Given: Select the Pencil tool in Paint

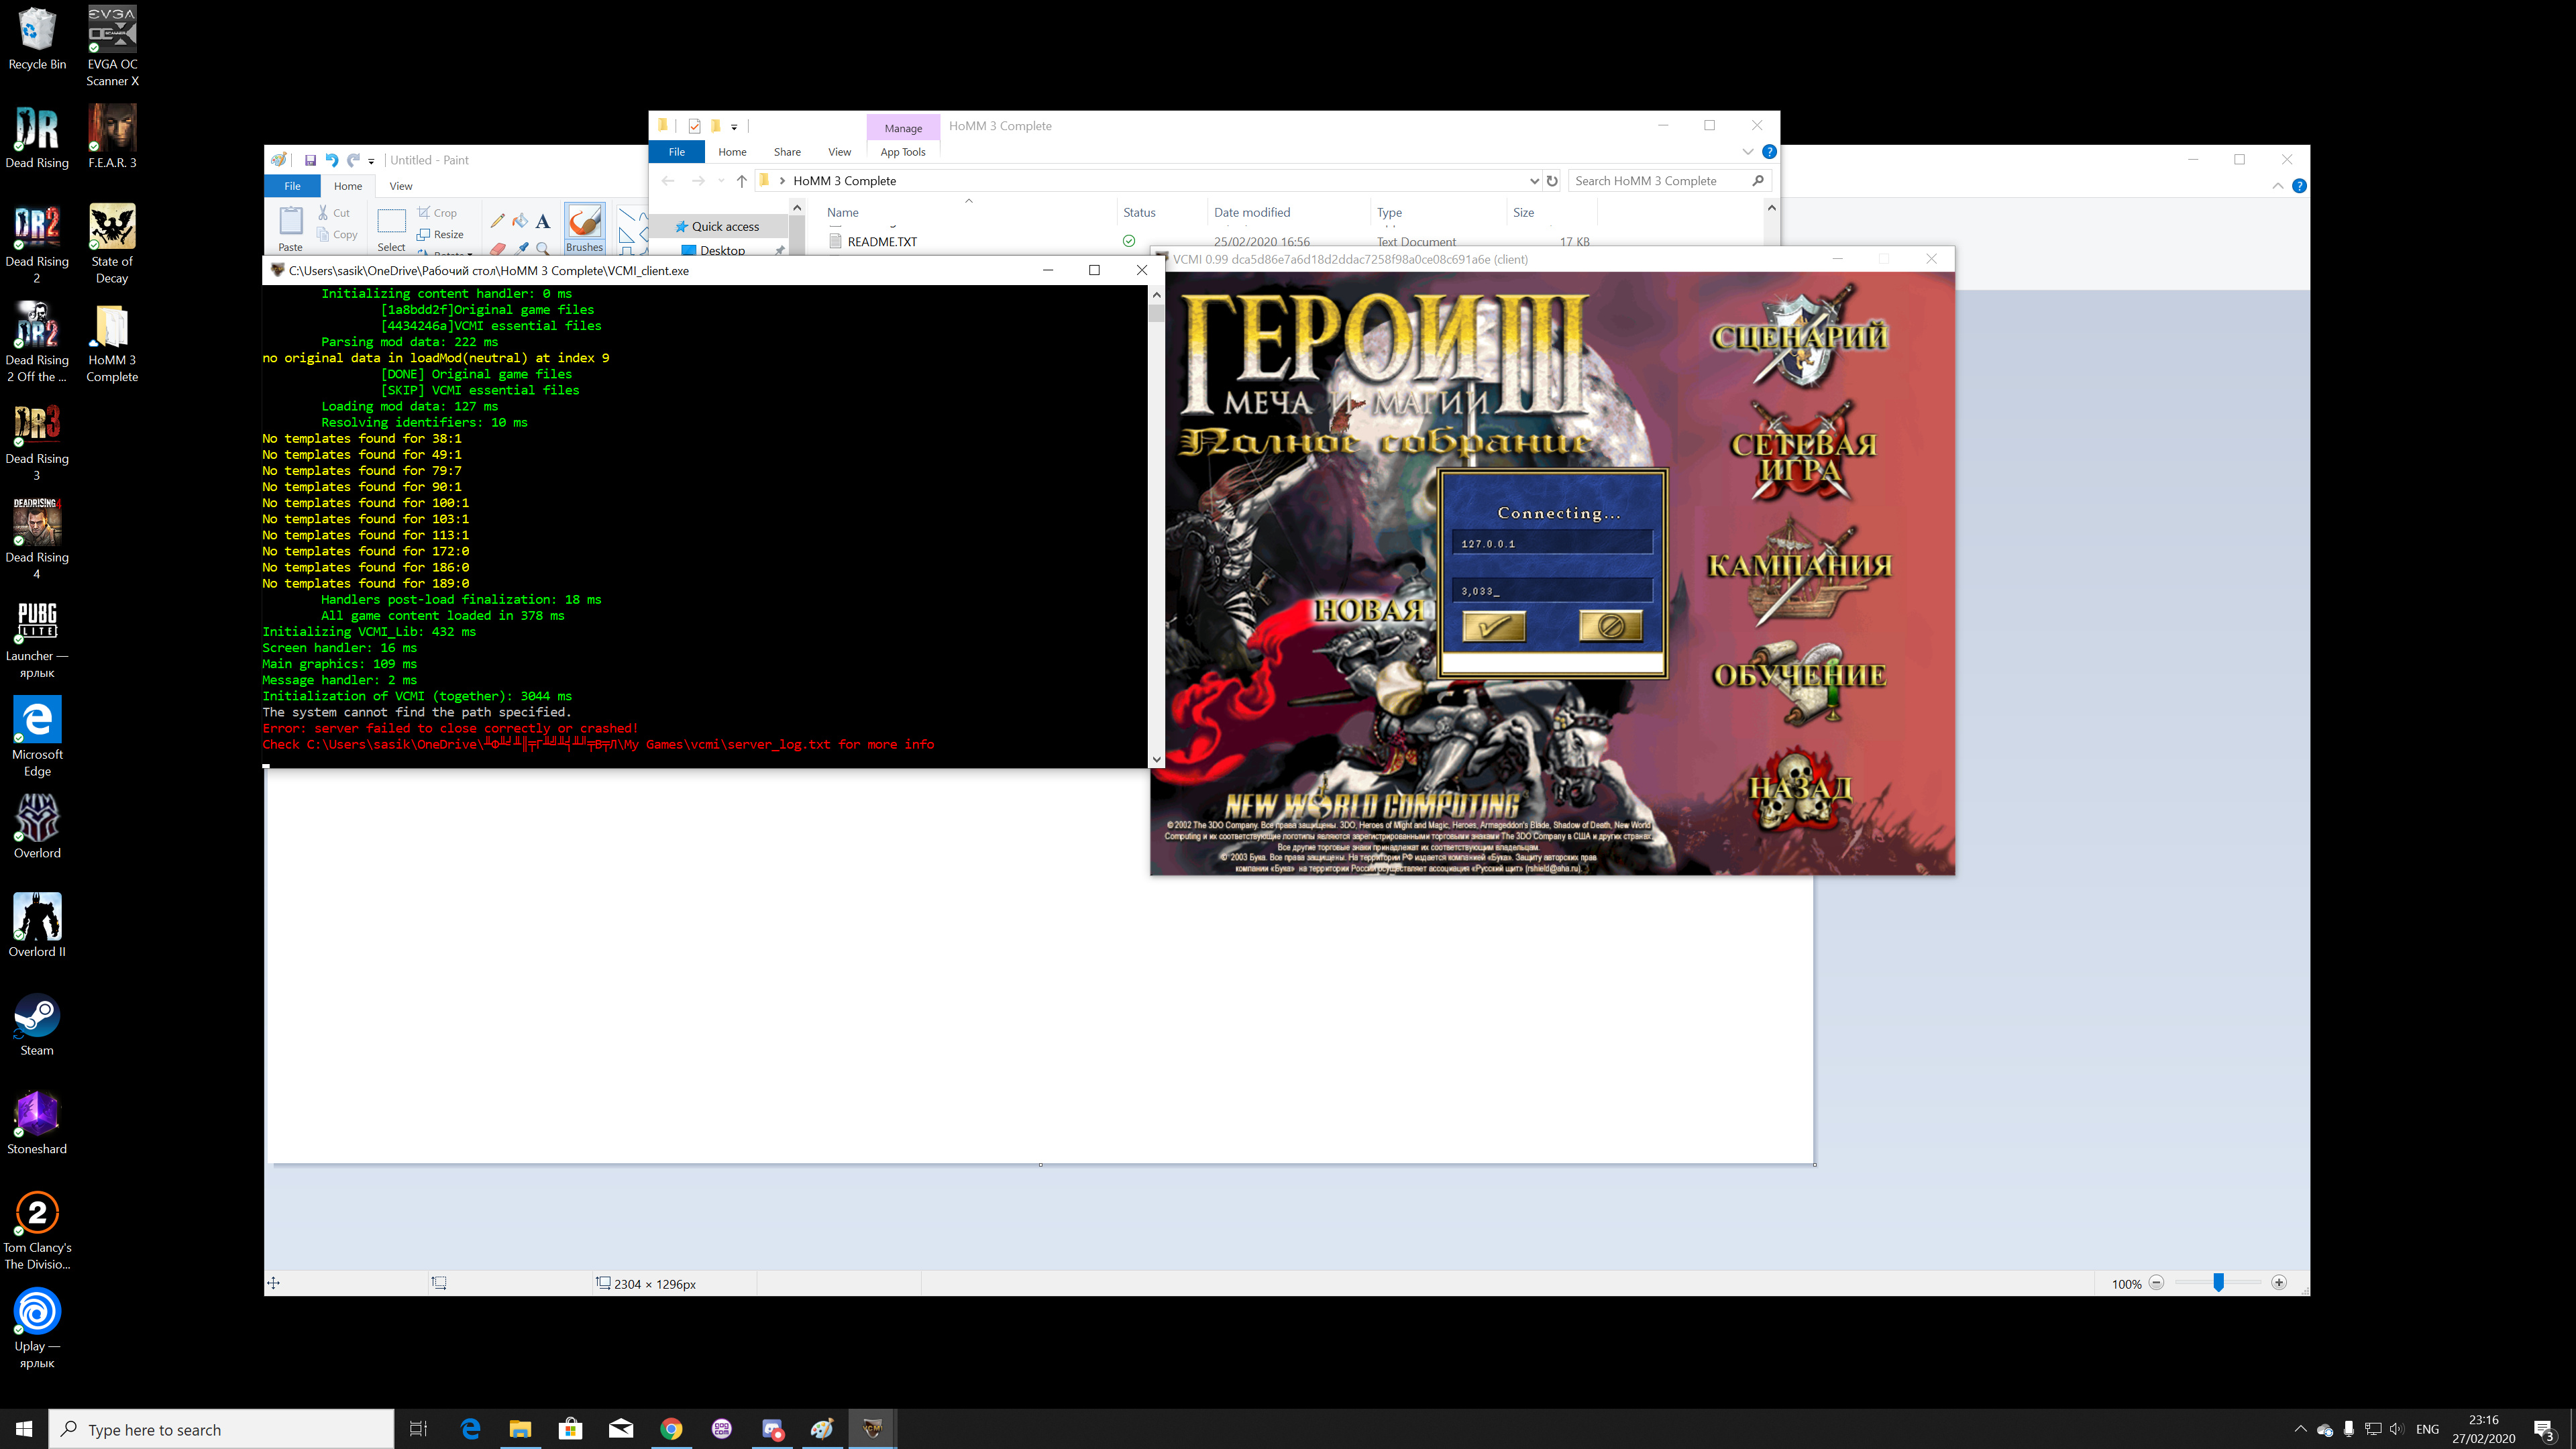Looking at the screenshot, I should click(x=498, y=221).
